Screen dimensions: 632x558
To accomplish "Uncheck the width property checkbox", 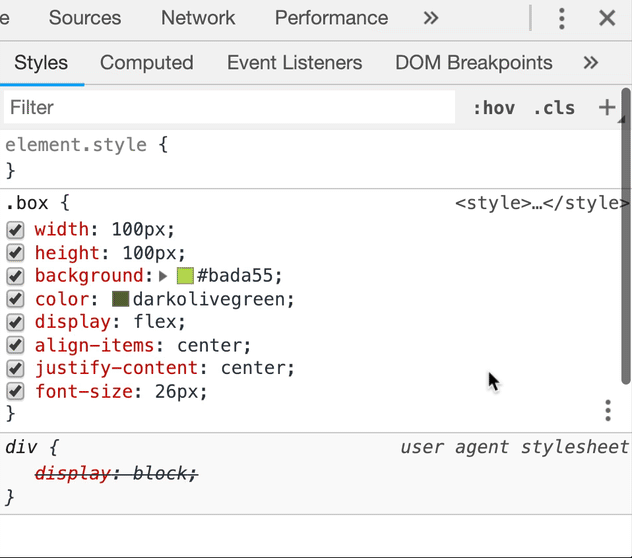I will (x=15, y=230).
